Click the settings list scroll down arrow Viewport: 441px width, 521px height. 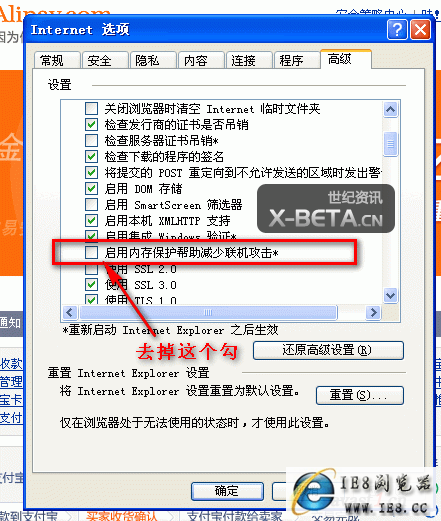(390, 295)
